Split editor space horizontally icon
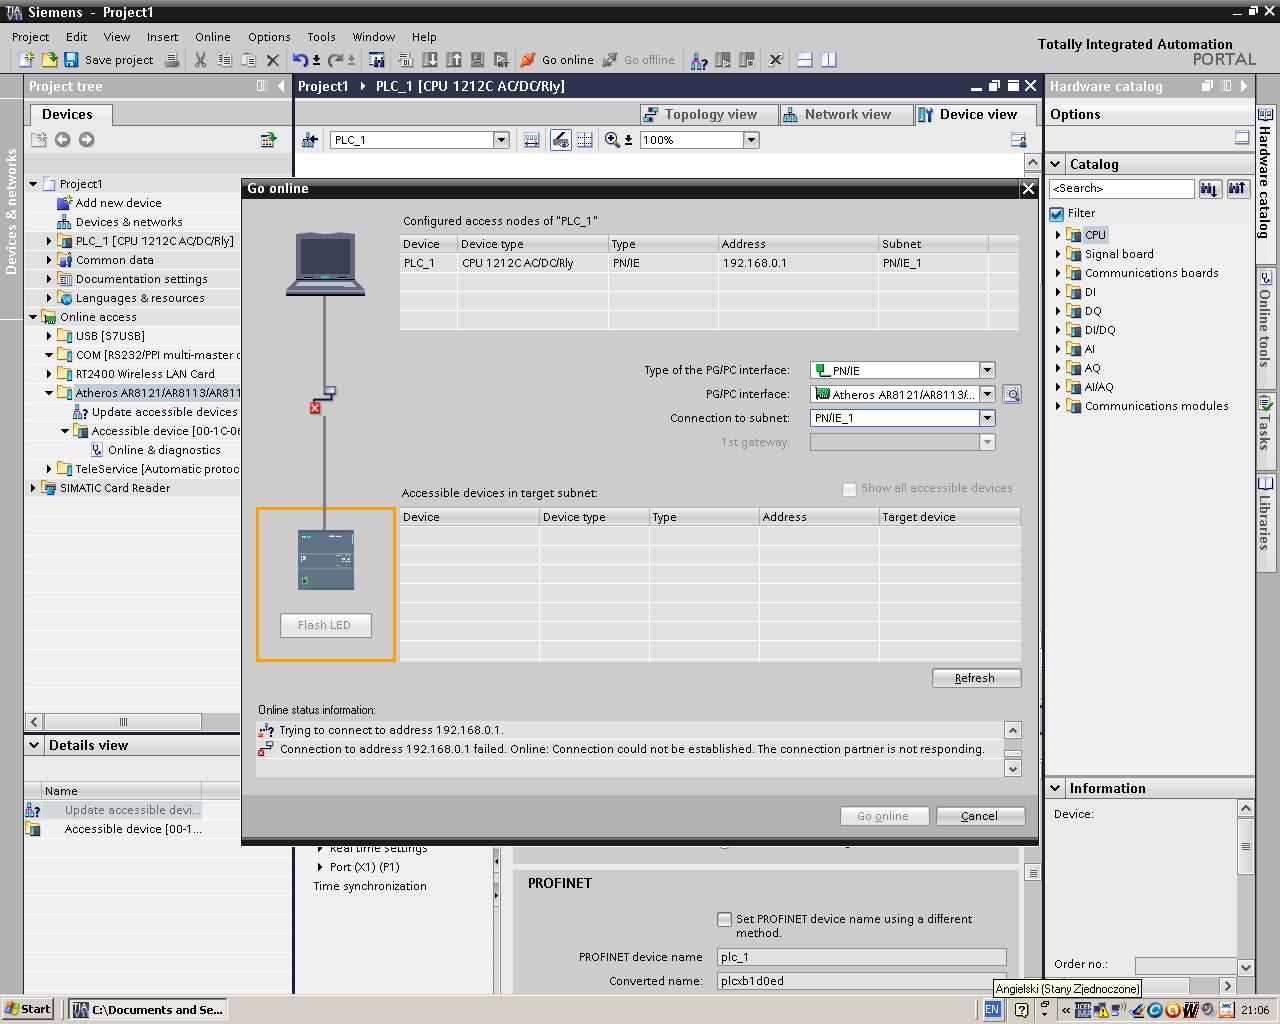 tap(804, 60)
